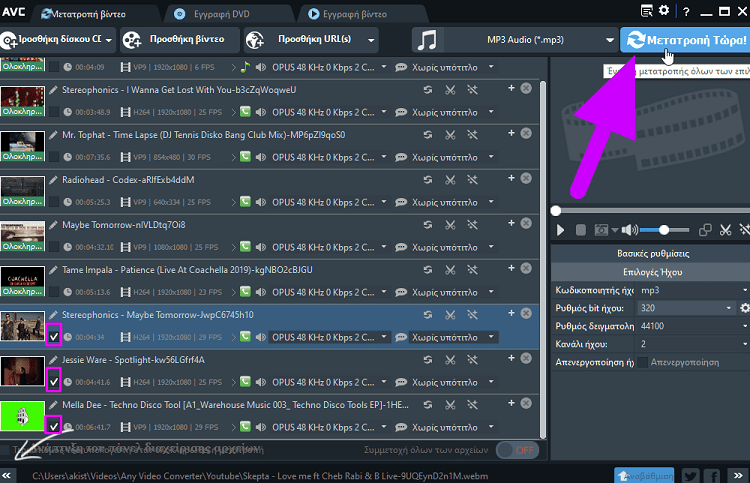The height and width of the screenshot is (483, 750).
Task: Open the Επιλογές Ήχου section
Action: (x=651, y=272)
